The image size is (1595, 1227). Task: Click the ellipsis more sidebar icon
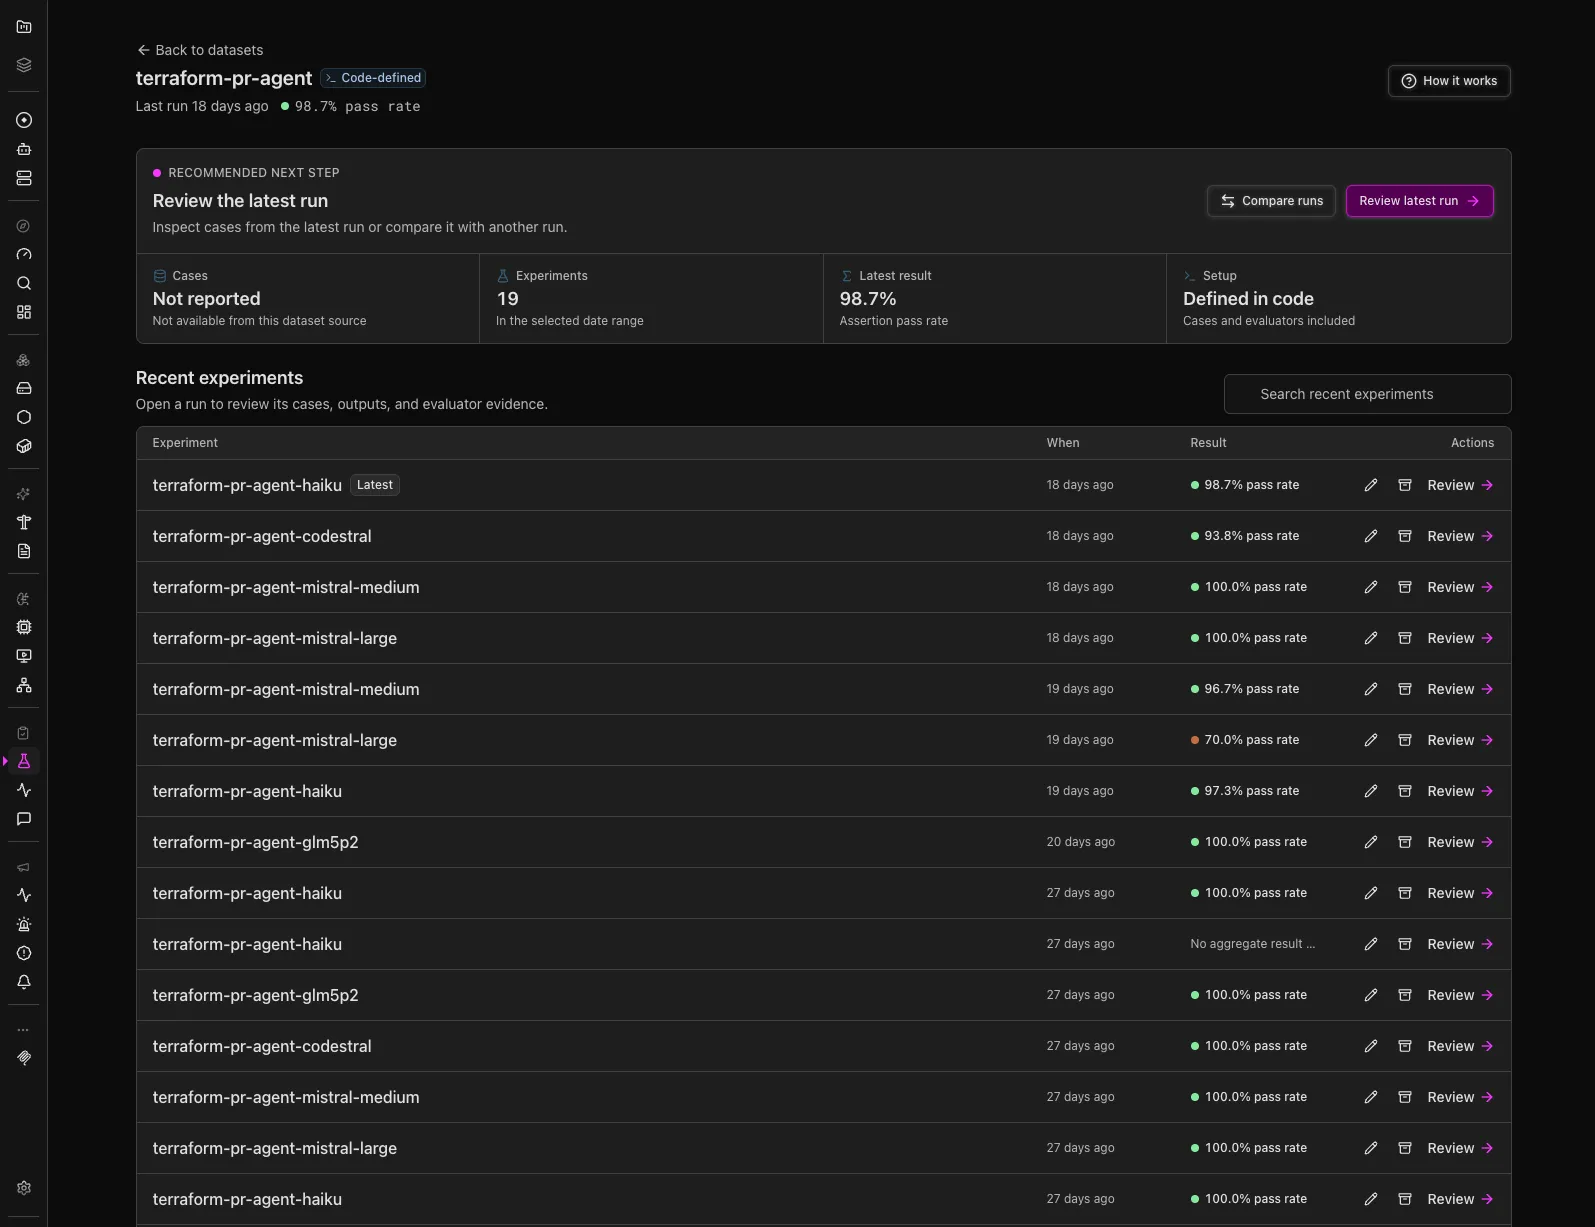(x=24, y=1029)
